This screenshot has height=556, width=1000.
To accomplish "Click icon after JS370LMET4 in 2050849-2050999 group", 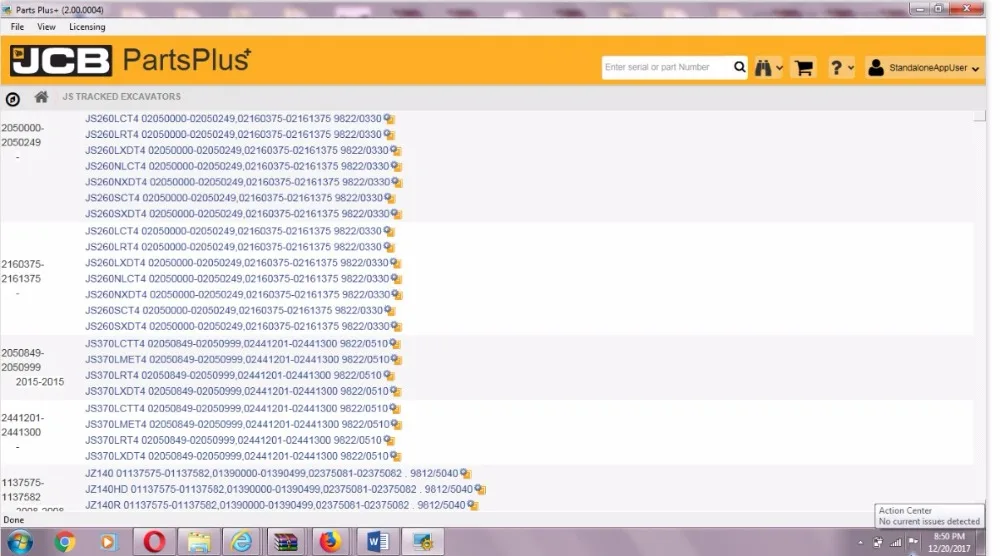I will point(397,360).
